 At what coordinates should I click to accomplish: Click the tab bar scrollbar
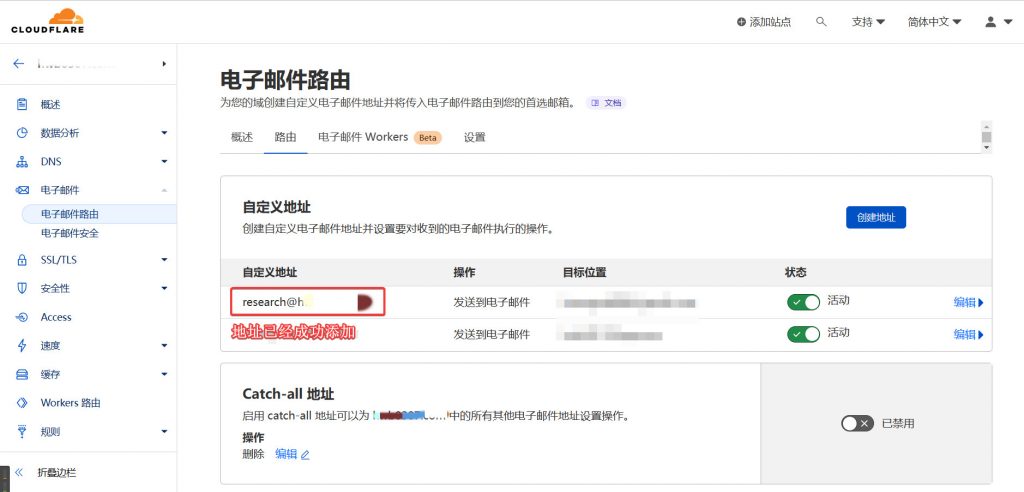(x=986, y=137)
